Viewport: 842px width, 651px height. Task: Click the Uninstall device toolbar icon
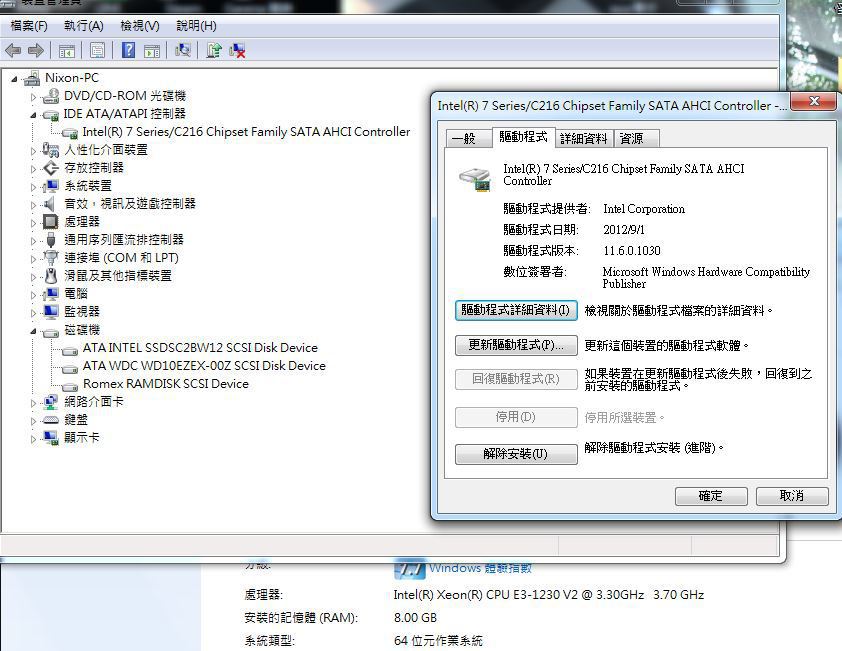coord(237,50)
